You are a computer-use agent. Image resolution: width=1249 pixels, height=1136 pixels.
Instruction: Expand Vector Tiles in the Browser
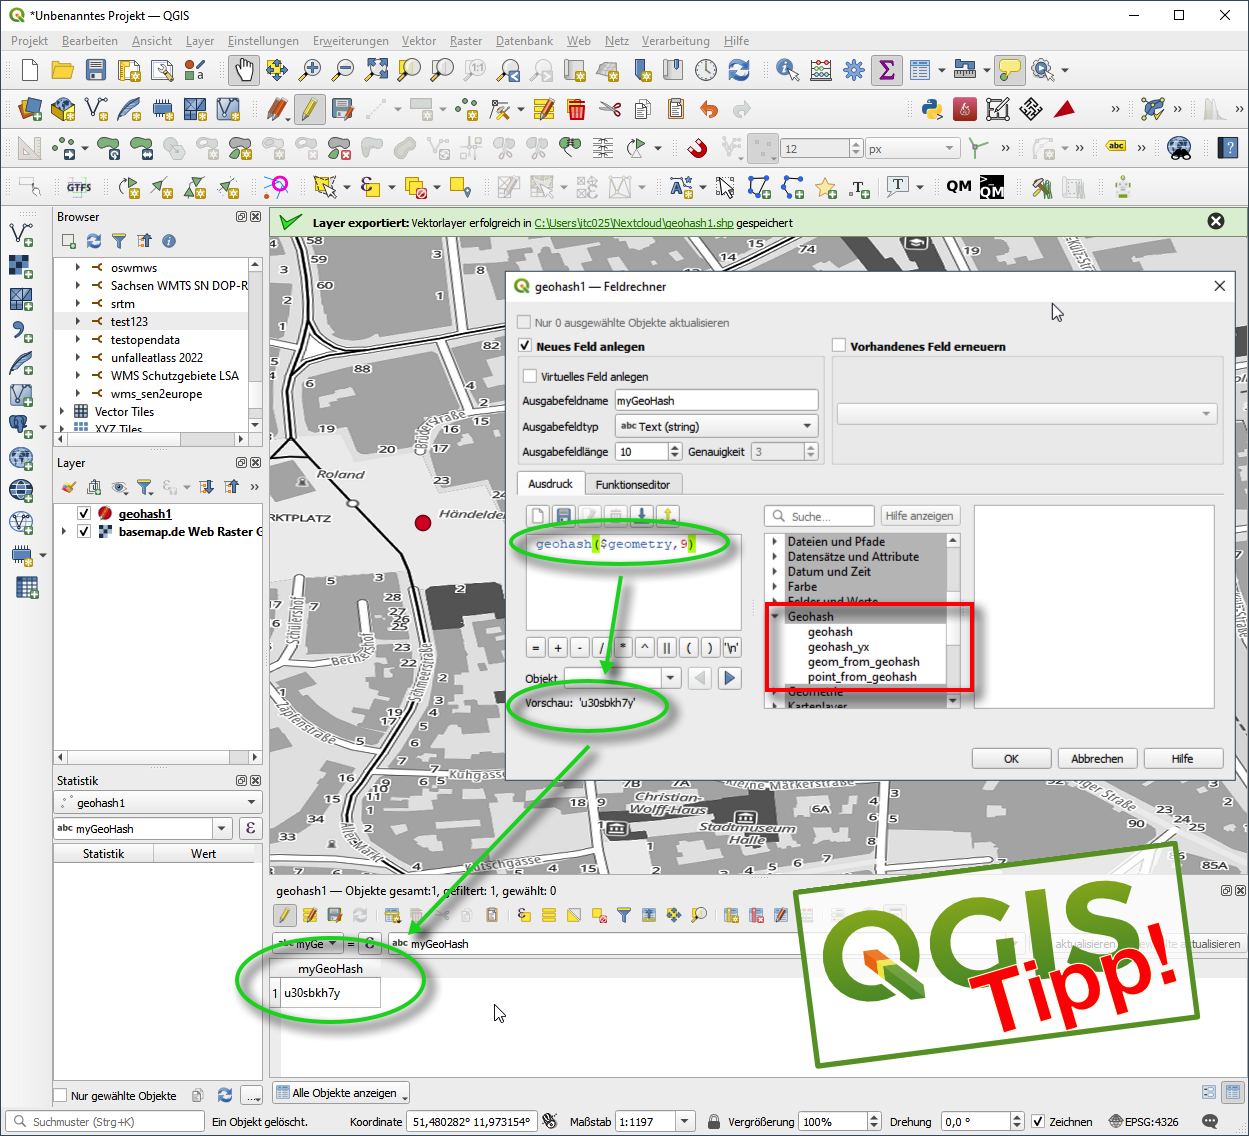click(x=62, y=411)
